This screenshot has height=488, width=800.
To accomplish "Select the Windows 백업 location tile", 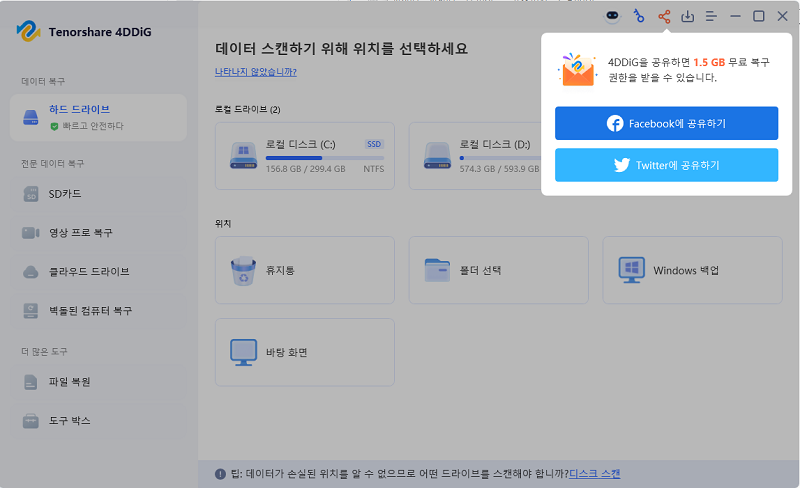I will coord(692,270).
